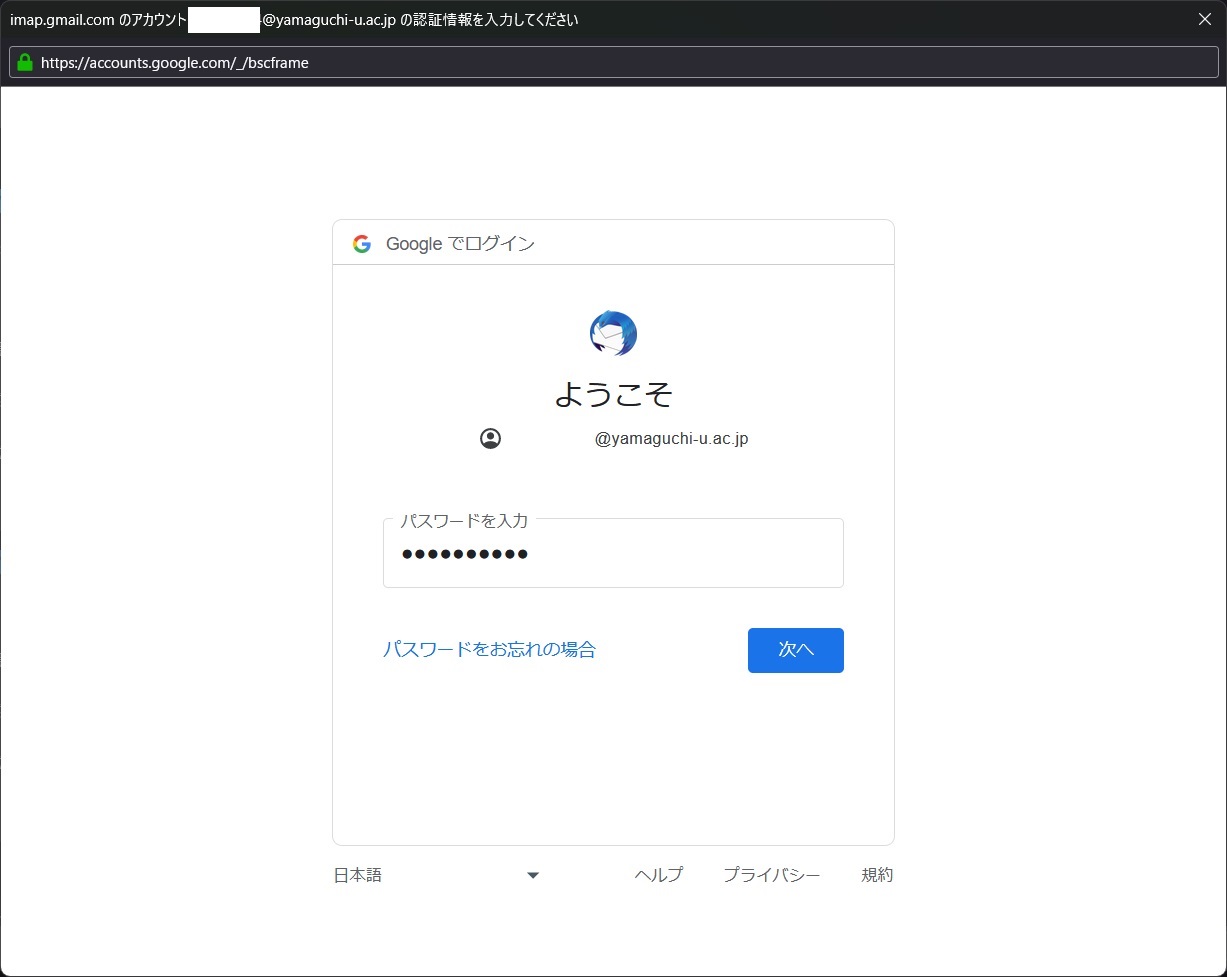Click the Google でログイン header text
This screenshot has height=977, width=1227.
460,244
